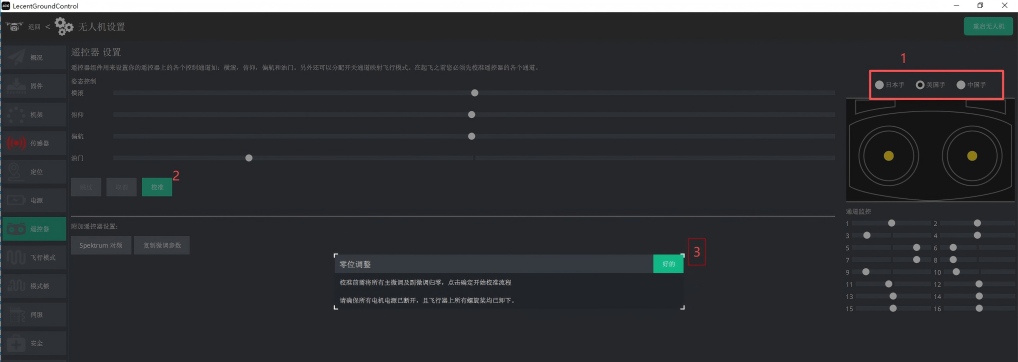Open the Airframe (机架) sidebar page
Image resolution: width=1018 pixels, height=362 pixels.
(x=34, y=114)
